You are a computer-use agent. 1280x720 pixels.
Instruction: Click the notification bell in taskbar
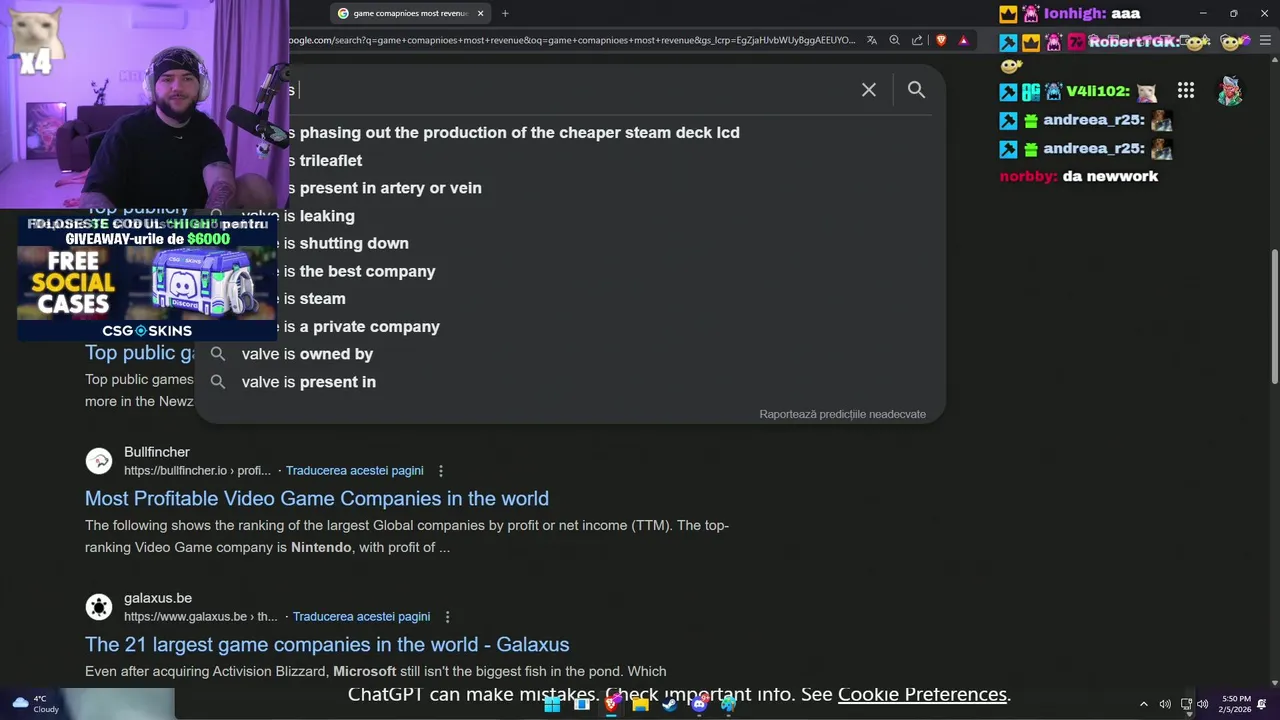pyautogui.click(x=1262, y=704)
